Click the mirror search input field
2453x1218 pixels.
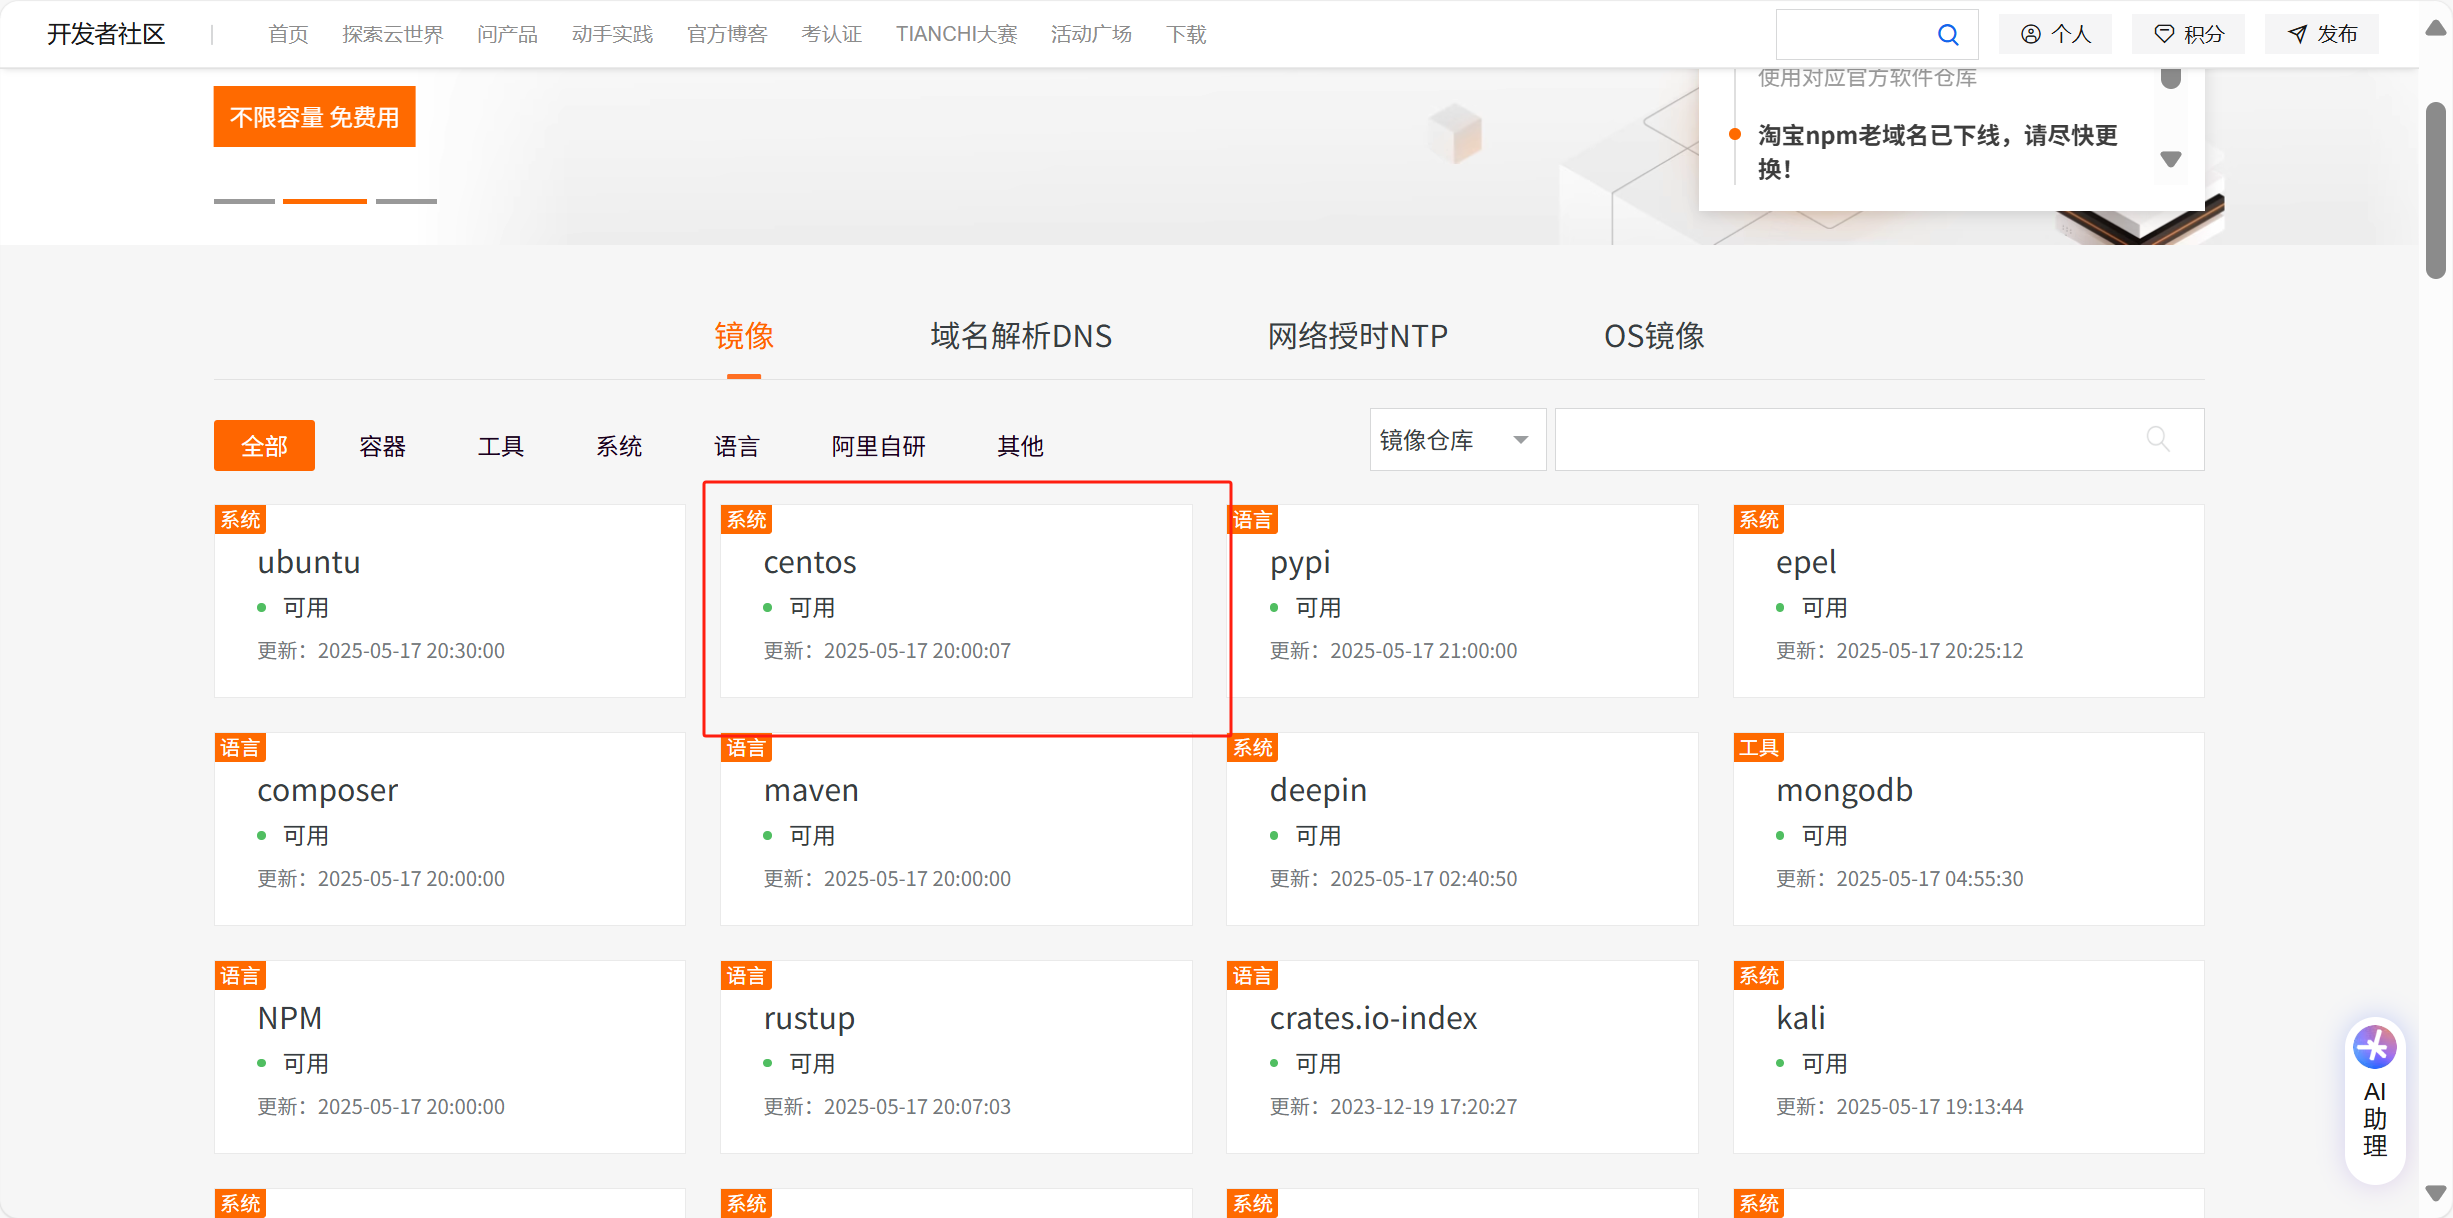tap(1850, 440)
